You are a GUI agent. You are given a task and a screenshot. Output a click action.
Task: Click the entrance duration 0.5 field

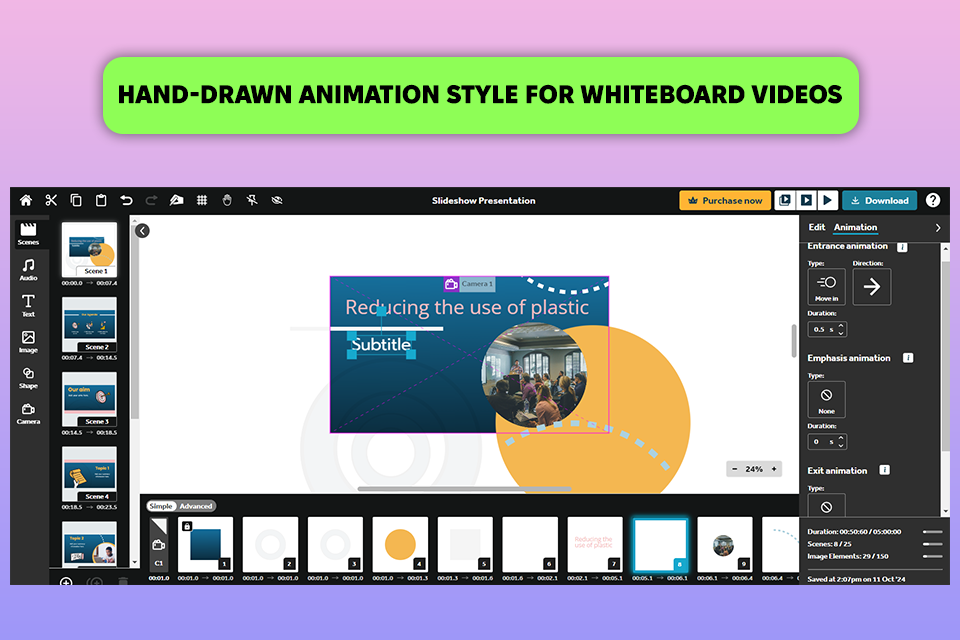pyautogui.click(x=822, y=329)
